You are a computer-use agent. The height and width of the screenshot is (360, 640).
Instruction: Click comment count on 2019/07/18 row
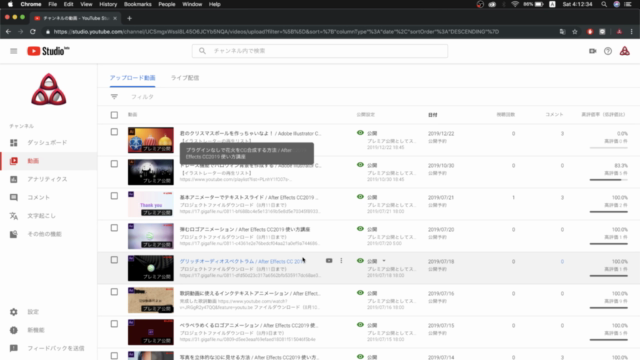coord(562,262)
